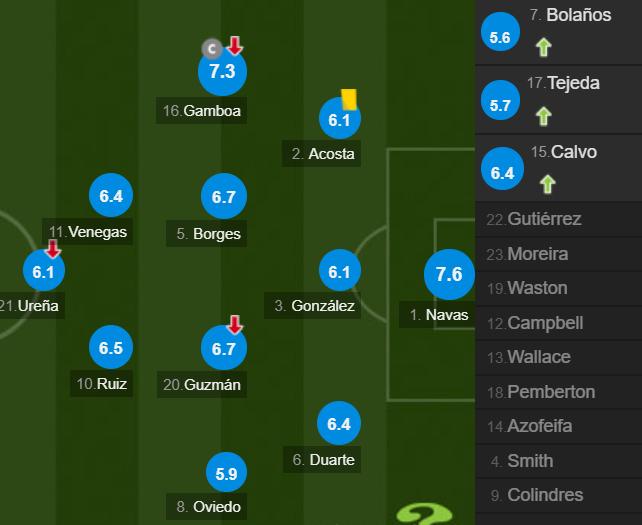Viewport: 642px width, 525px height.
Task: Click Gamboa's red substituted-off arrow icon
Action: [x=235, y=45]
